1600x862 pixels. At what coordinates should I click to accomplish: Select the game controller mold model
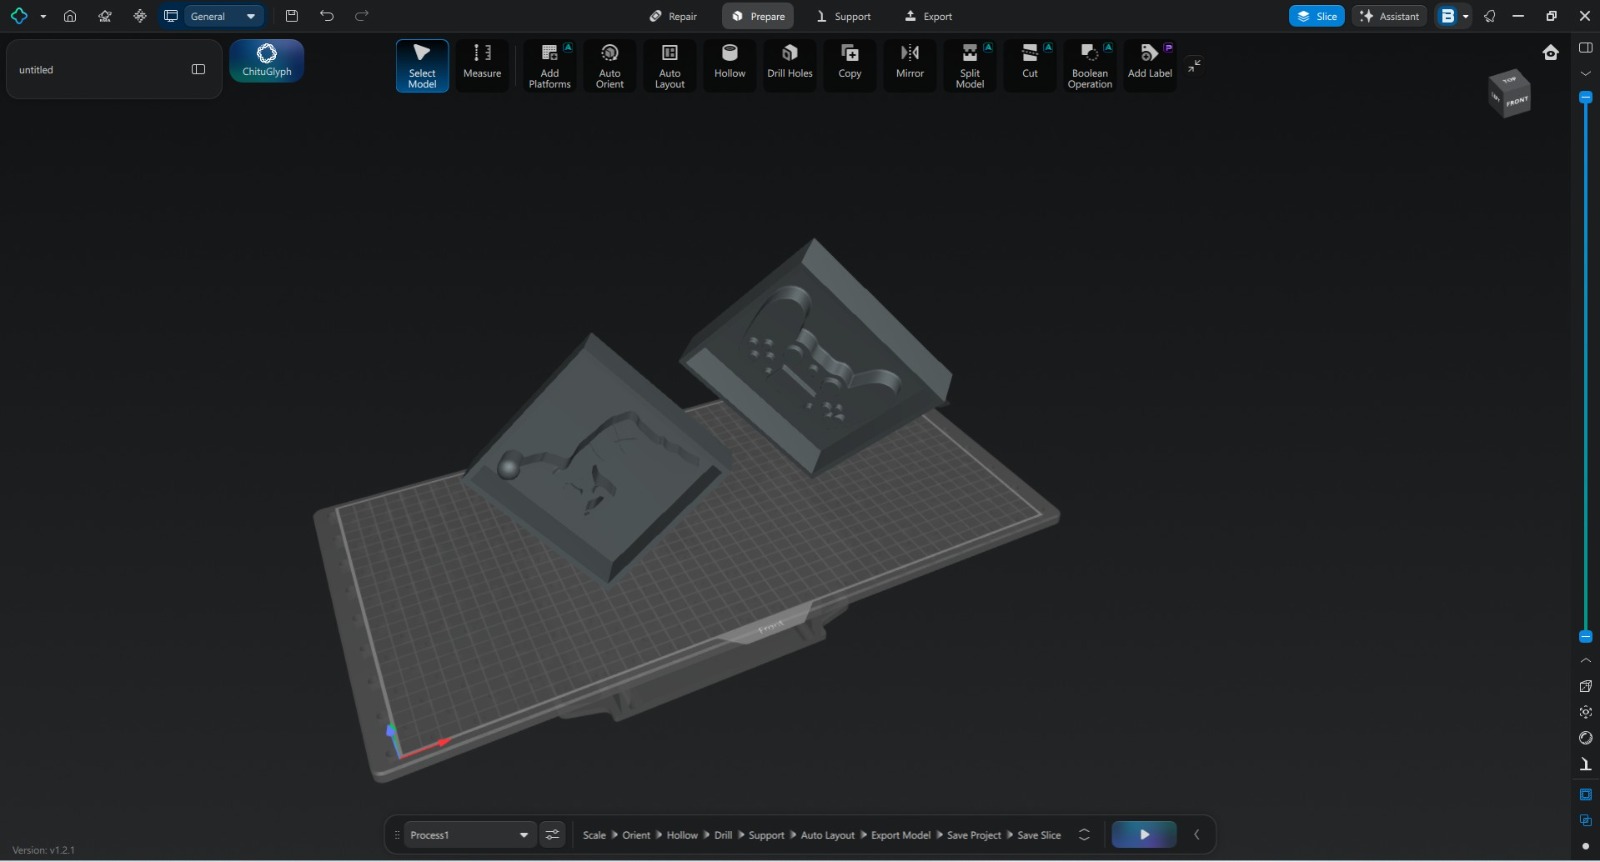[x=816, y=357]
